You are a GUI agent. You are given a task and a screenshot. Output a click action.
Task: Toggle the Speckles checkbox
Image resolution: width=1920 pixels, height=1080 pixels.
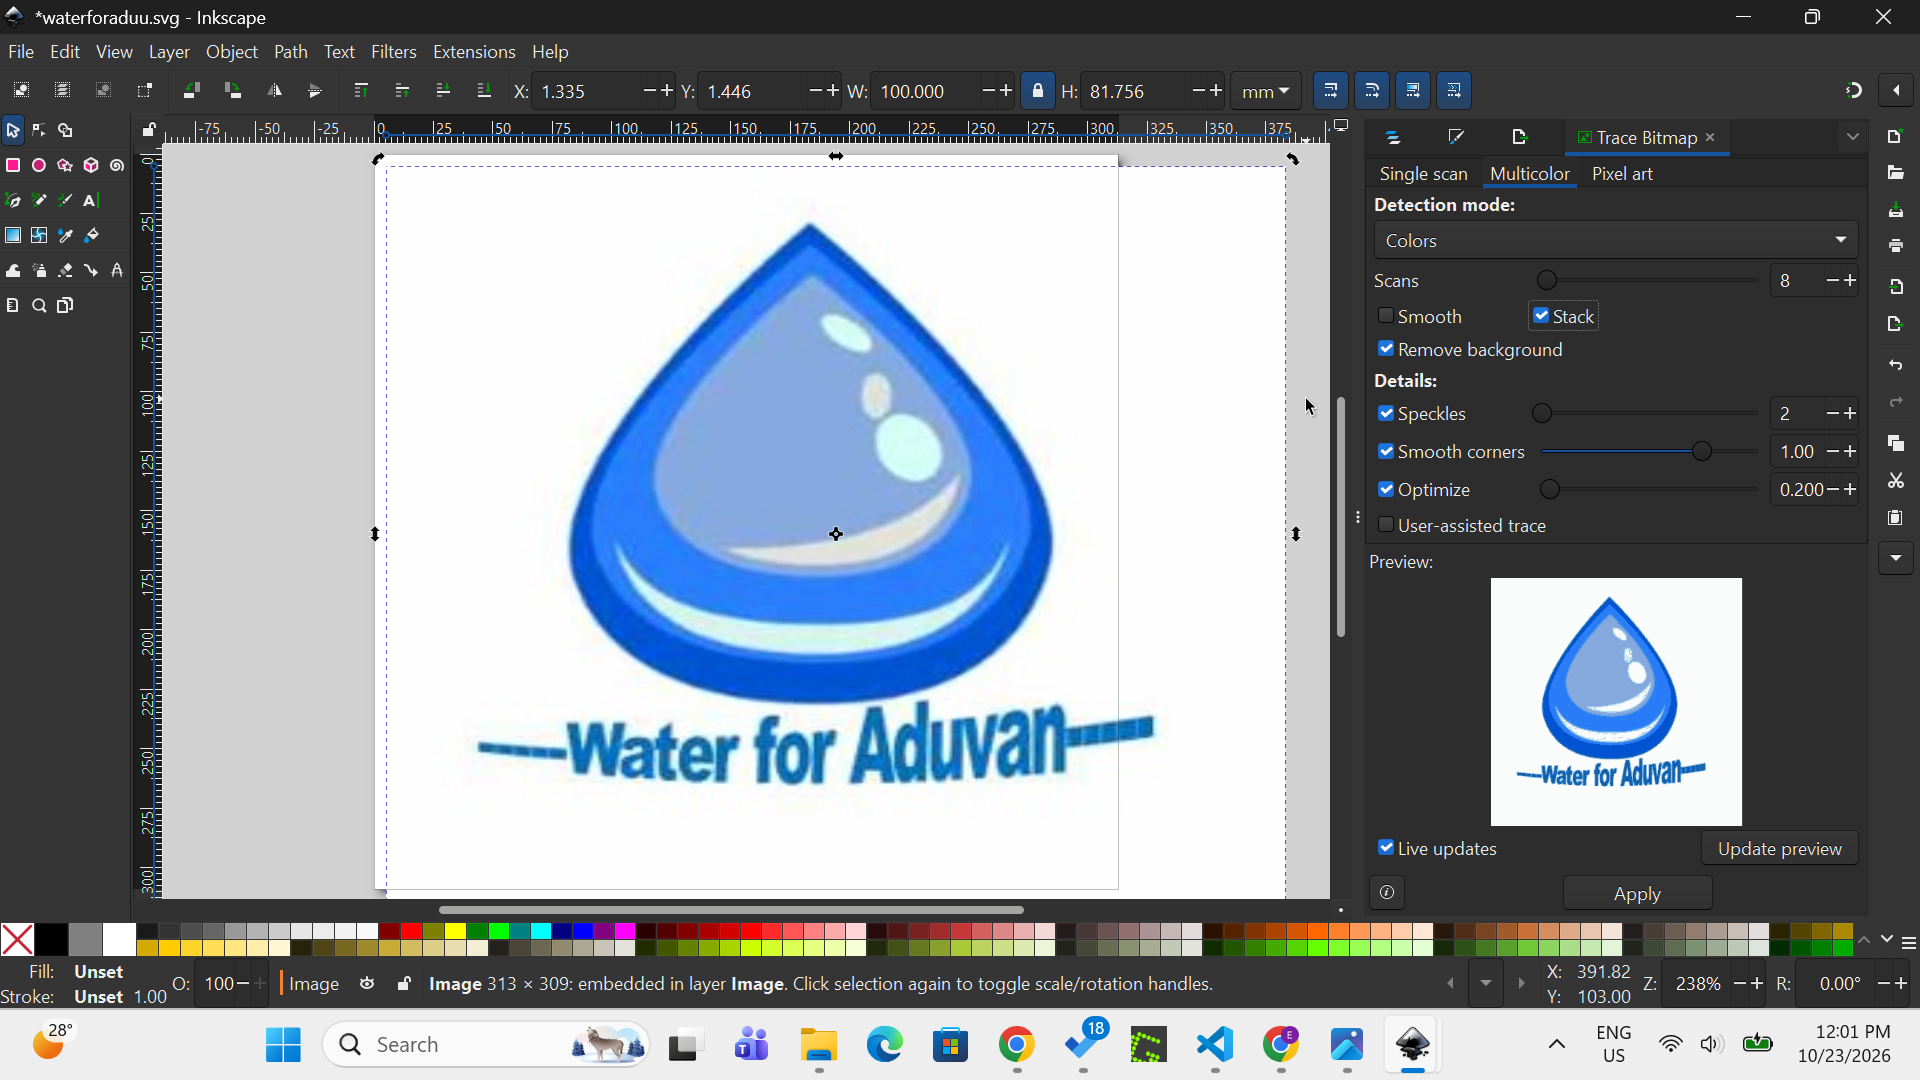1386,413
